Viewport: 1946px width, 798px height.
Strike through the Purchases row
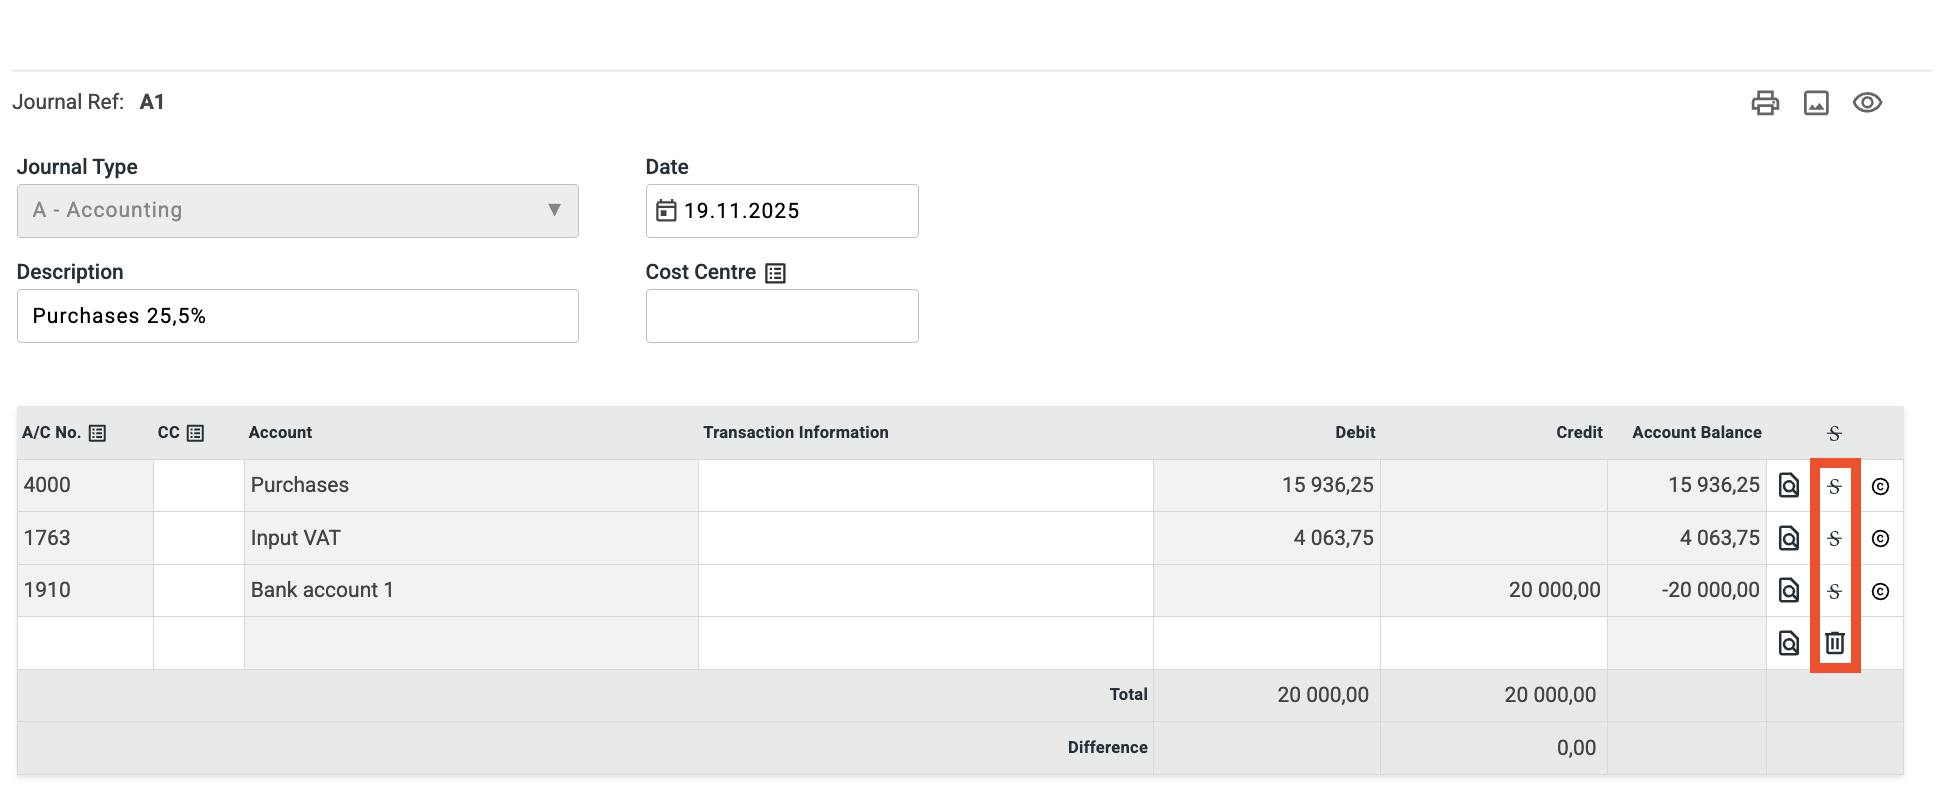click(1834, 486)
